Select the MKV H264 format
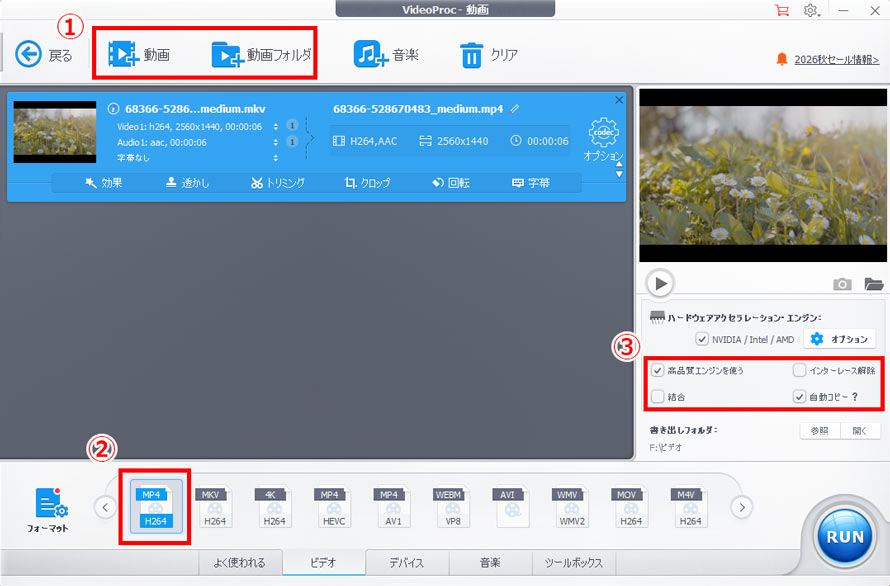The image size is (890, 586). [x=214, y=507]
